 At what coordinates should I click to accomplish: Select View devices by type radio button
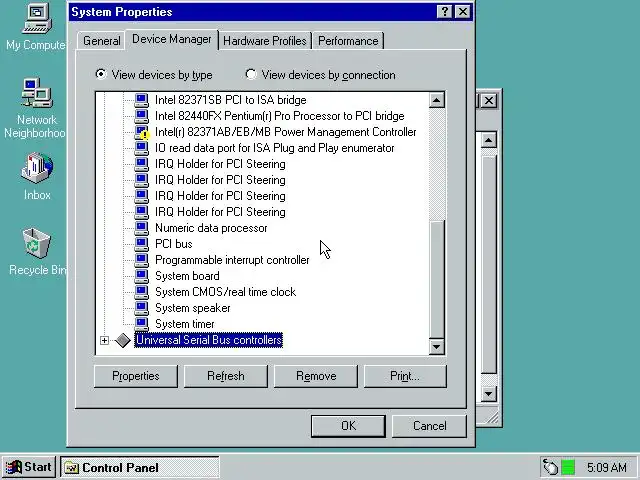(100, 74)
